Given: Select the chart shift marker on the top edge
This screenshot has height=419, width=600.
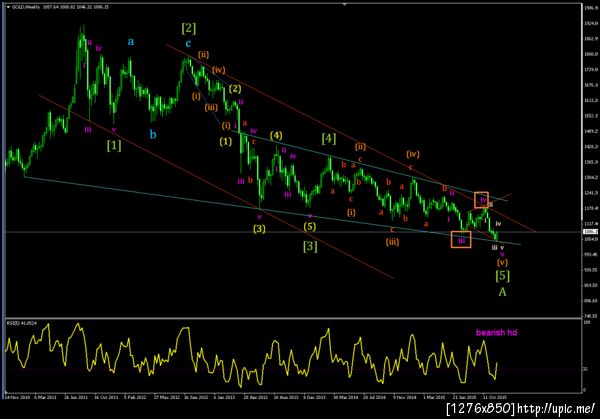Looking at the screenshot, I should point(345,5).
